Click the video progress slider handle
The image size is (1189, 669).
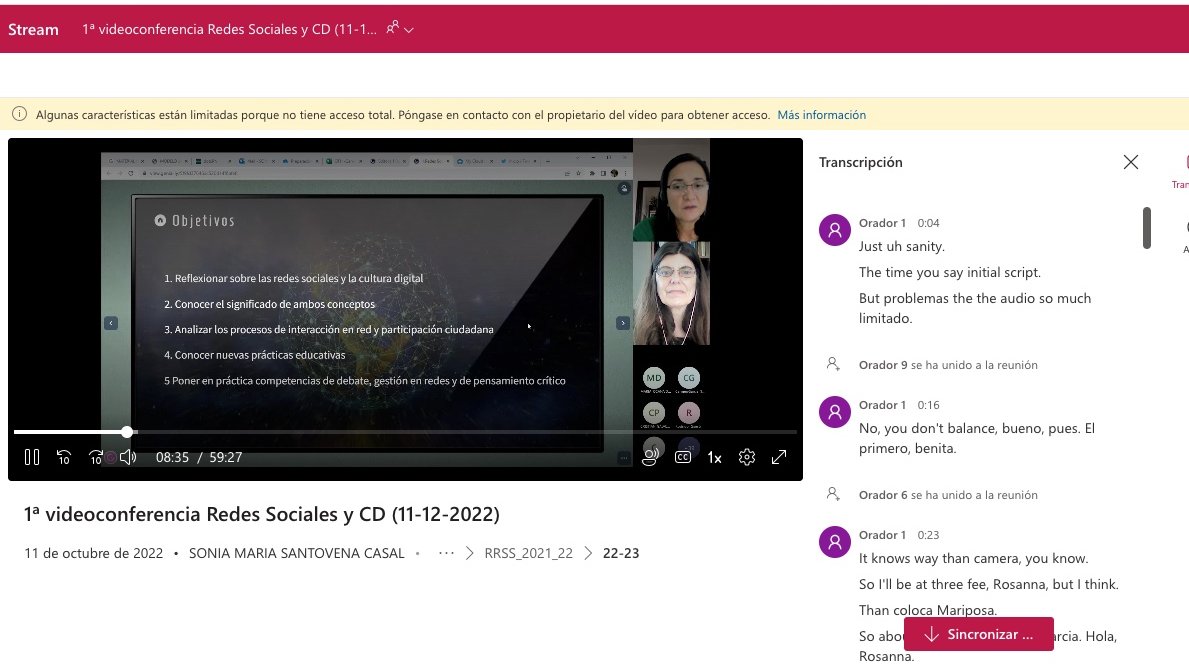click(x=127, y=432)
